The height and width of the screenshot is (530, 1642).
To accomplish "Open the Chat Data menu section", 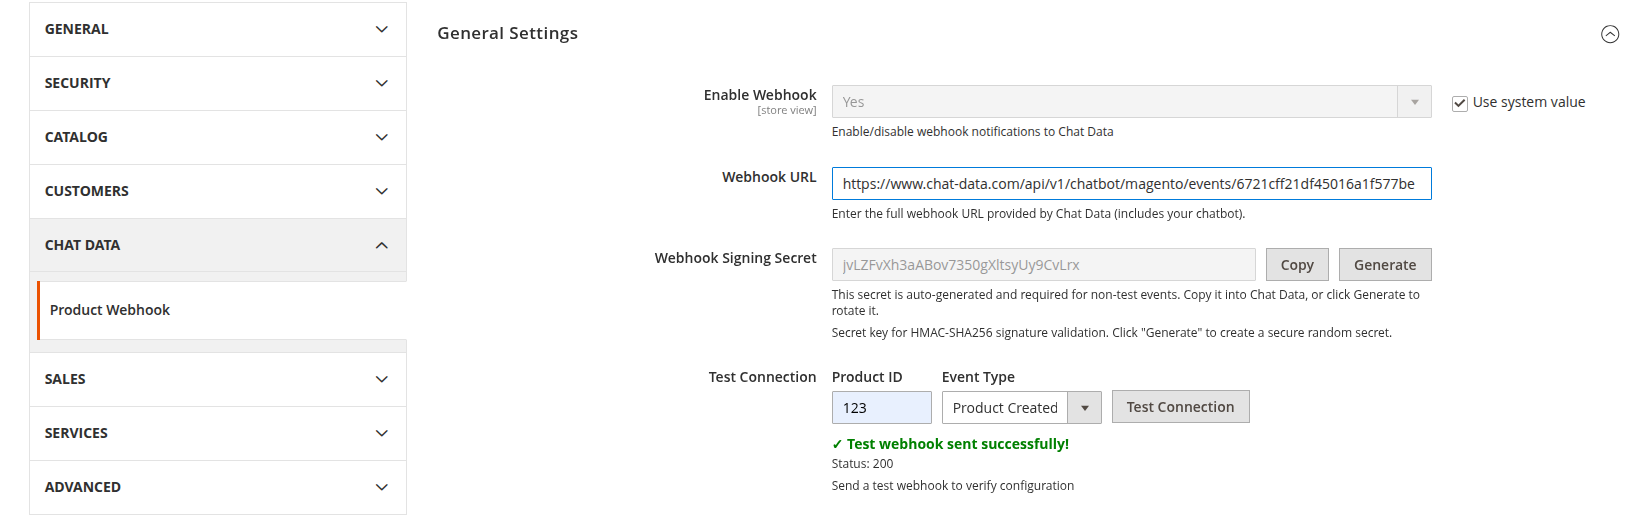I will (x=82, y=245).
